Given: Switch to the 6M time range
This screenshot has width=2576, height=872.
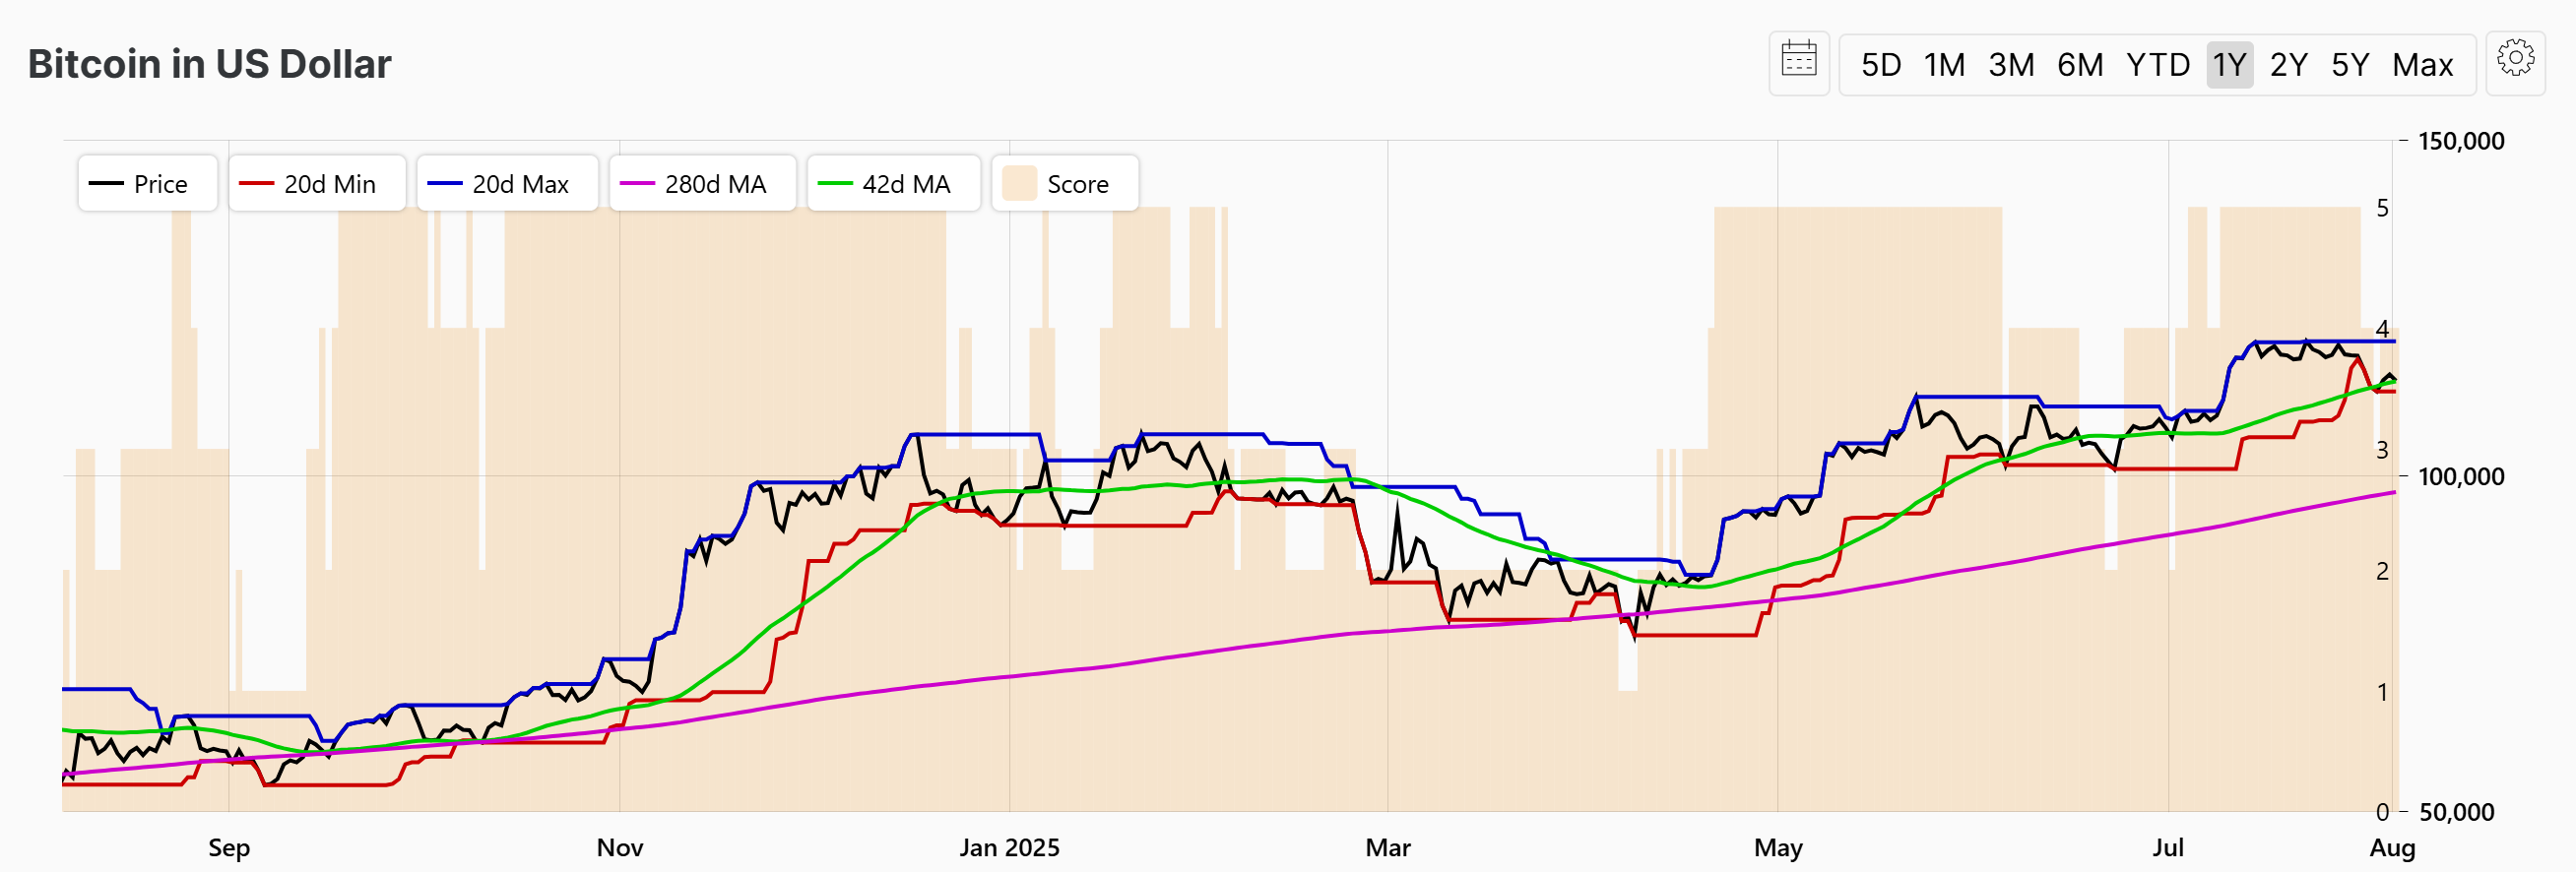Looking at the screenshot, I should click(x=2080, y=65).
